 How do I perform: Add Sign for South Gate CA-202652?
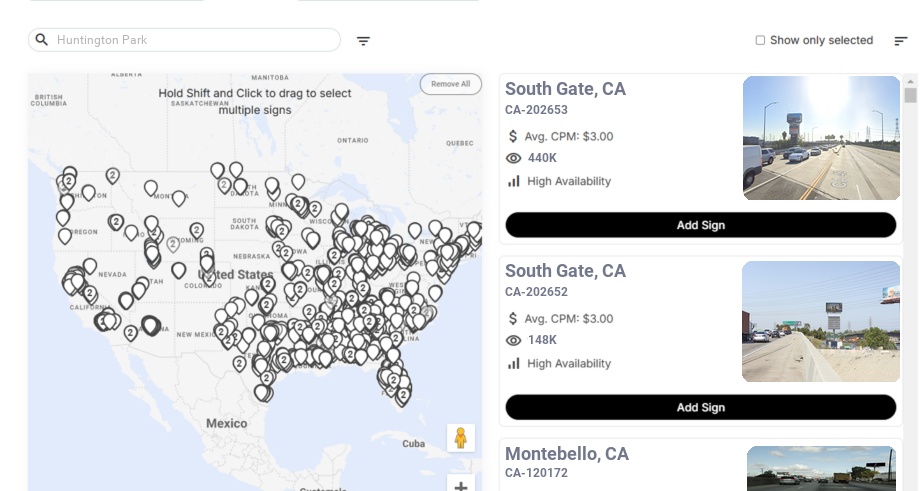tap(700, 407)
